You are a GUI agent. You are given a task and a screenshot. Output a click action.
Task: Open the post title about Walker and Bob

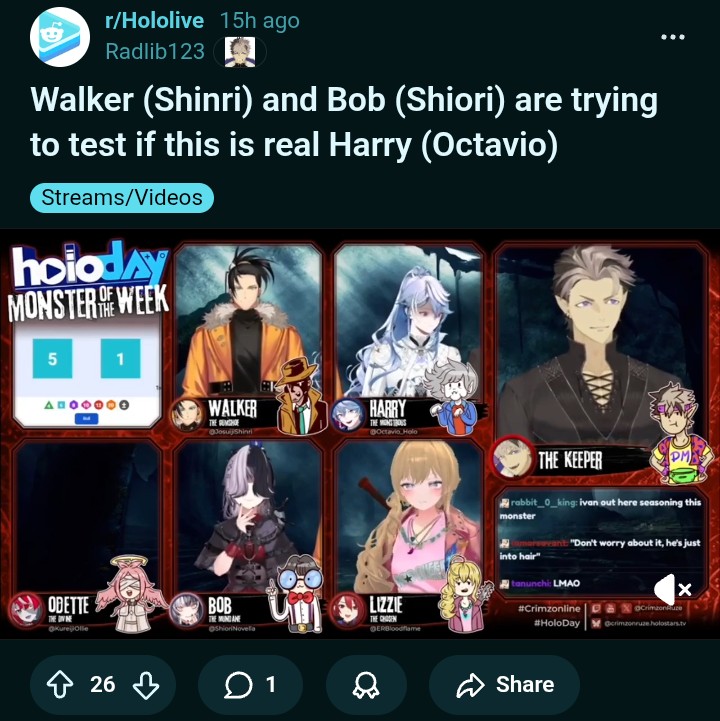[344, 121]
